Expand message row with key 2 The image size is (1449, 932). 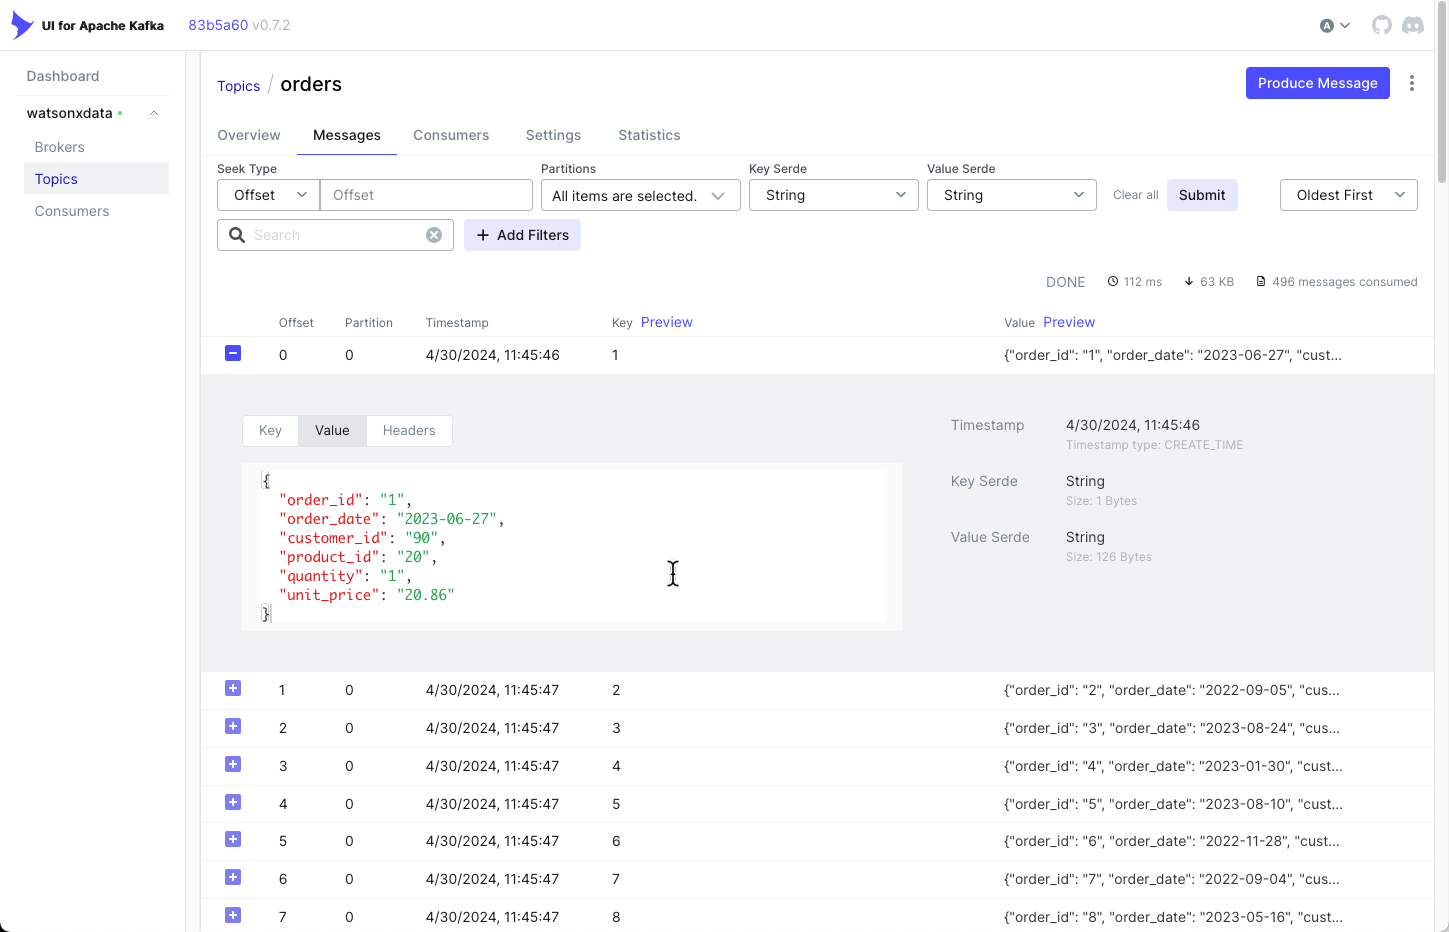[x=233, y=688]
